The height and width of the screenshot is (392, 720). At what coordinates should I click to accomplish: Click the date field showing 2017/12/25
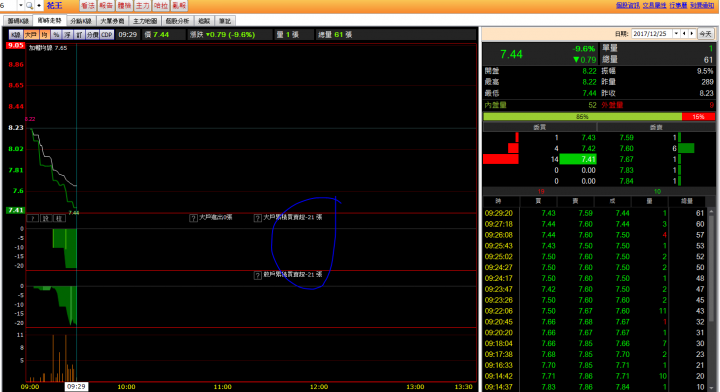tap(652, 34)
